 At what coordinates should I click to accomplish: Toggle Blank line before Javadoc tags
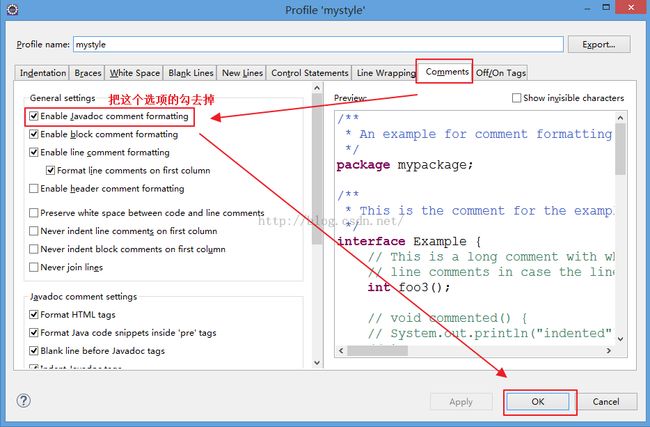[34, 351]
